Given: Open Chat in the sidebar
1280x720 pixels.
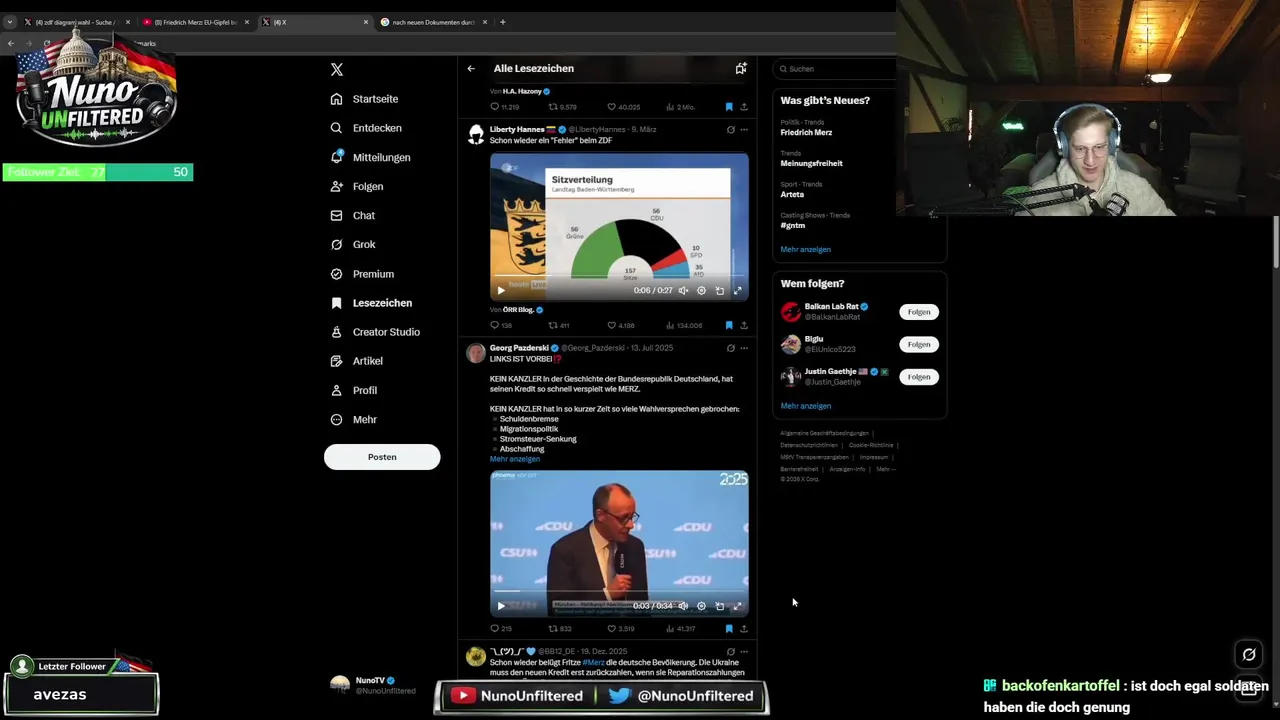Looking at the screenshot, I should [353, 215].
